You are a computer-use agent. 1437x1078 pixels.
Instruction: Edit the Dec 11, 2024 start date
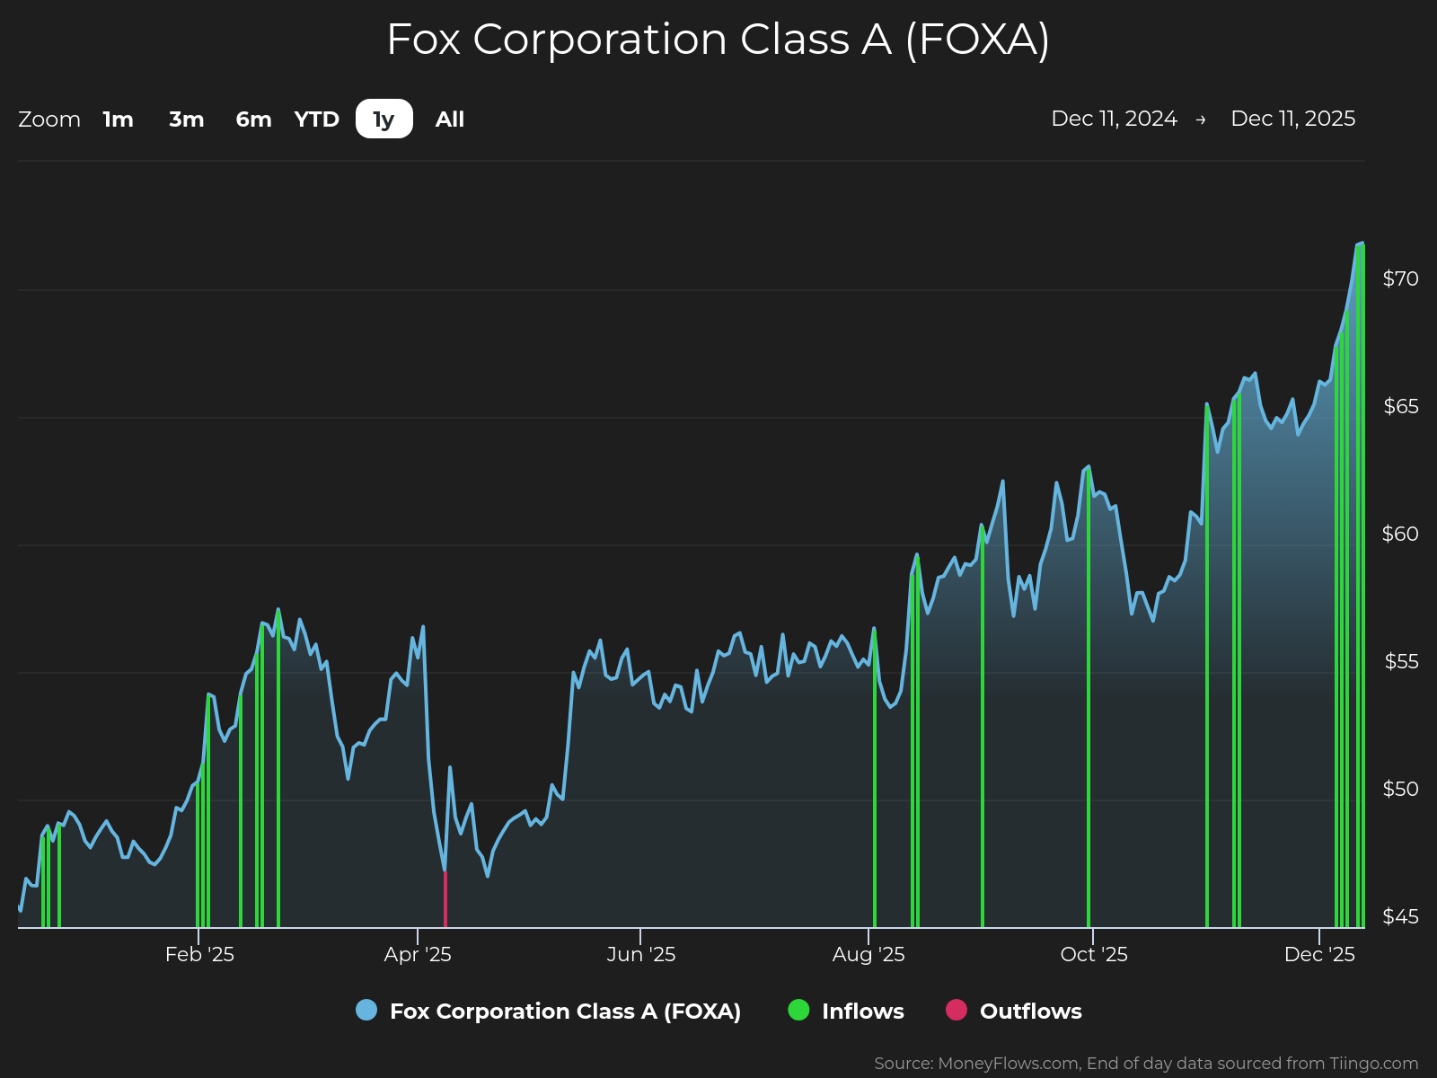(x=1114, y=119)
